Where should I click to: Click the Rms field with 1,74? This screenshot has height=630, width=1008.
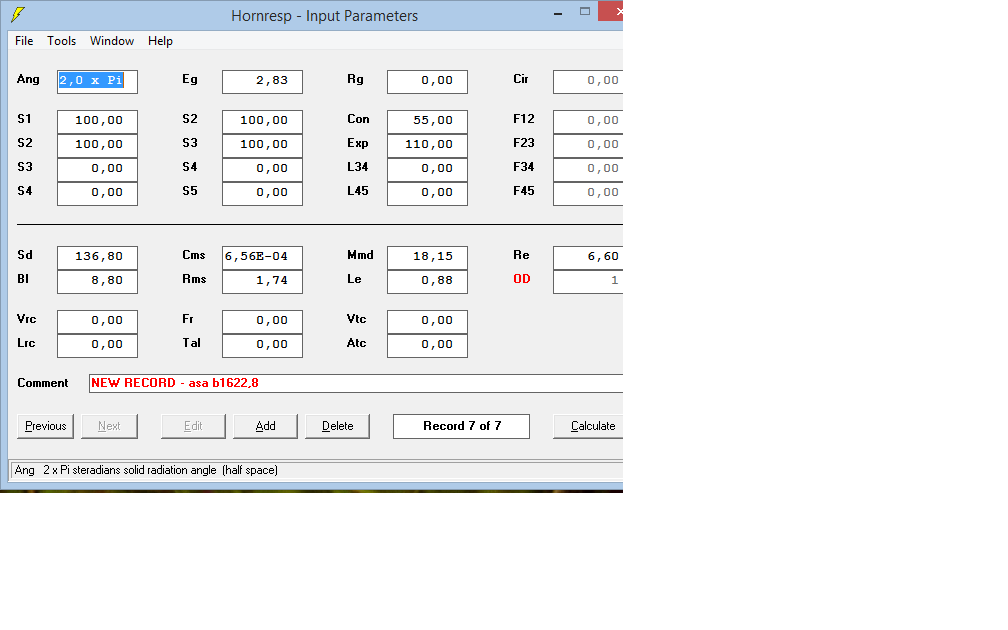262,282
